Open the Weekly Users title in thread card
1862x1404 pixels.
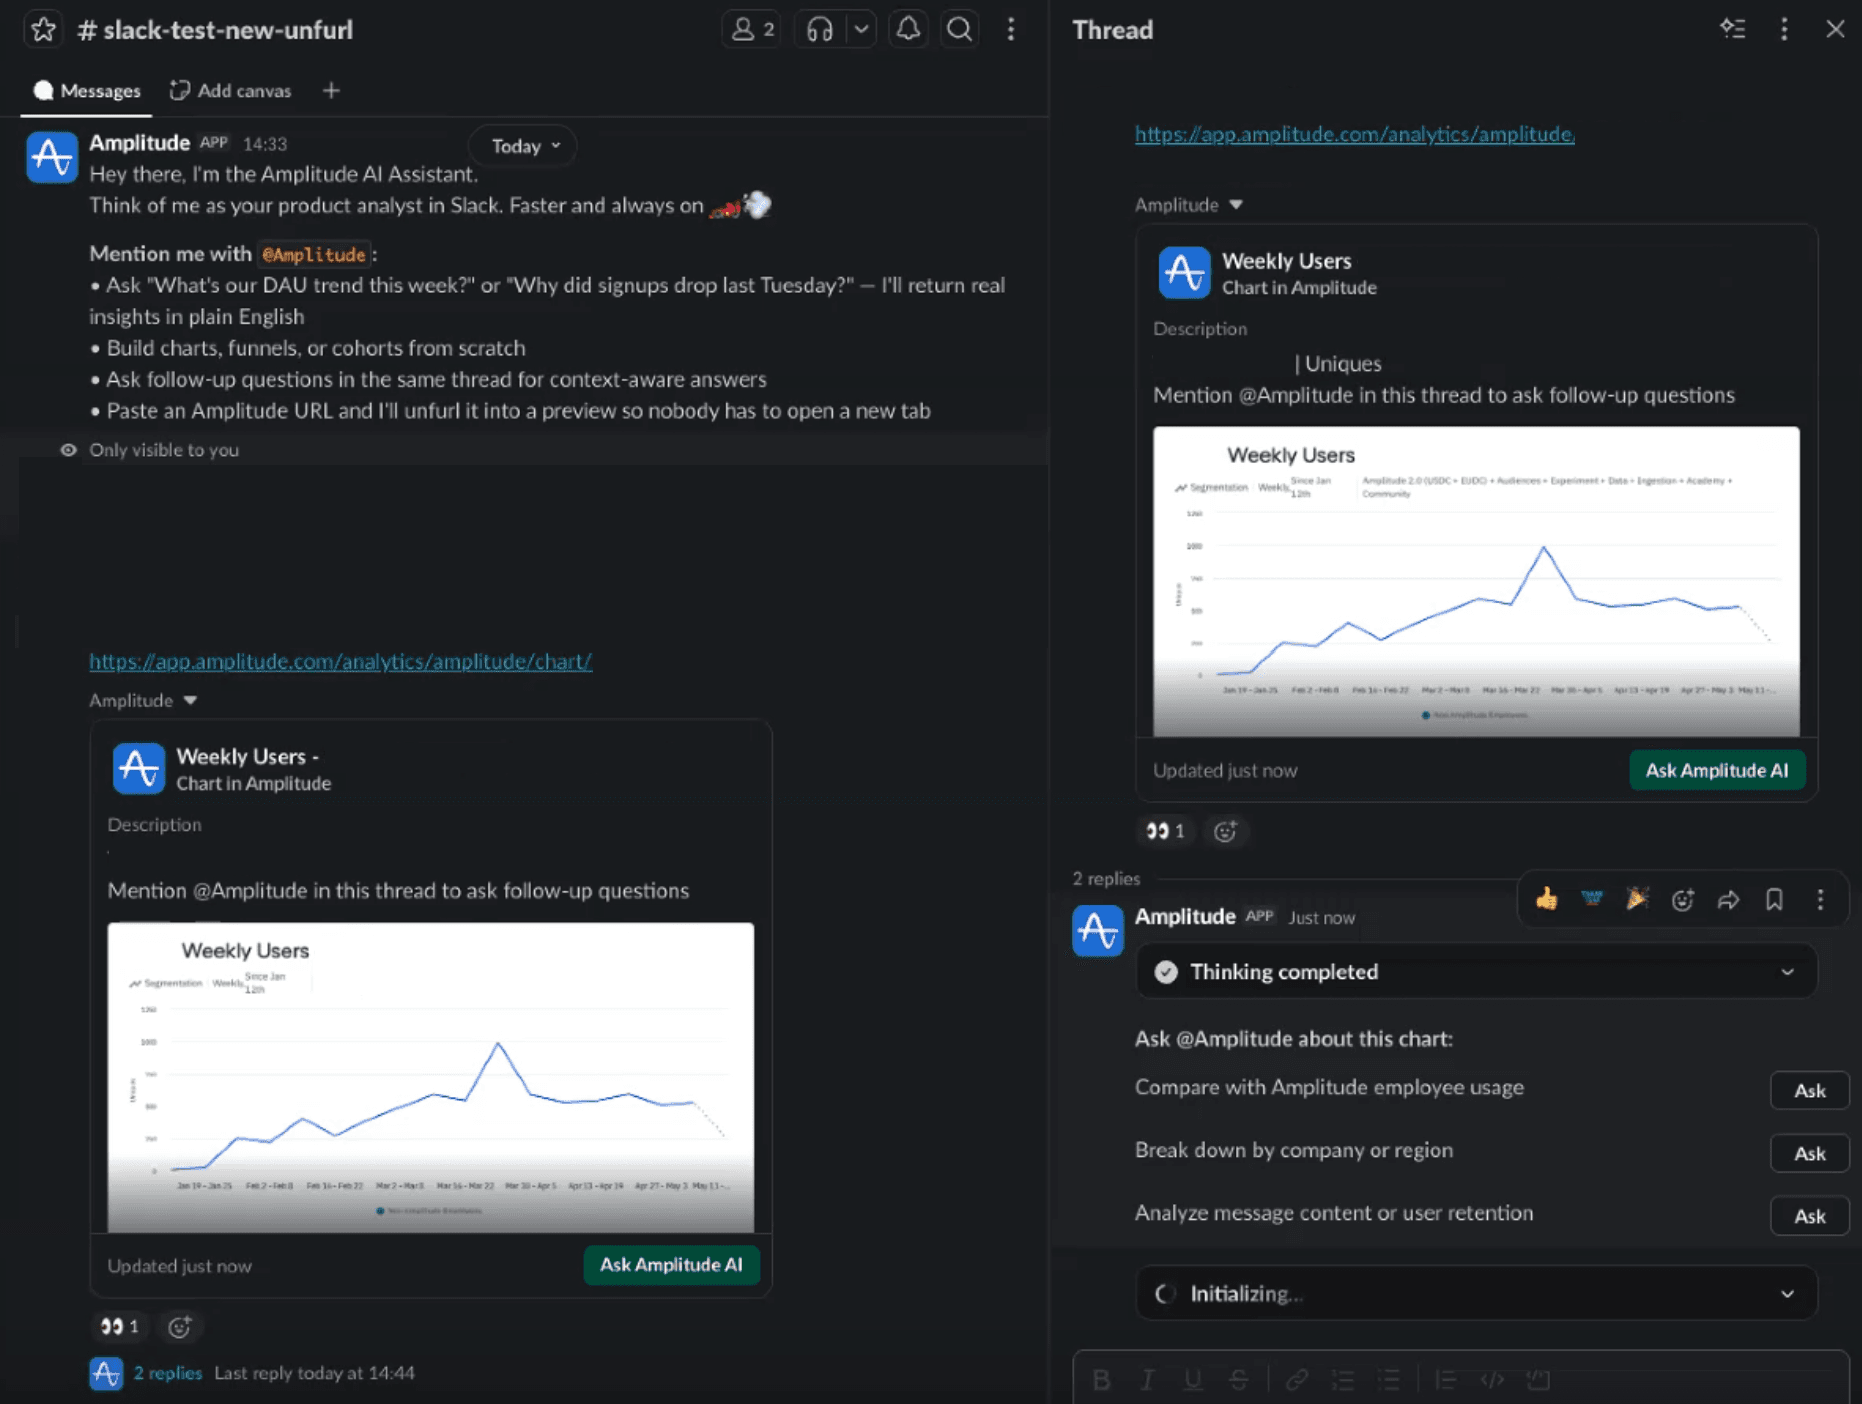(x=1287, y=261)
